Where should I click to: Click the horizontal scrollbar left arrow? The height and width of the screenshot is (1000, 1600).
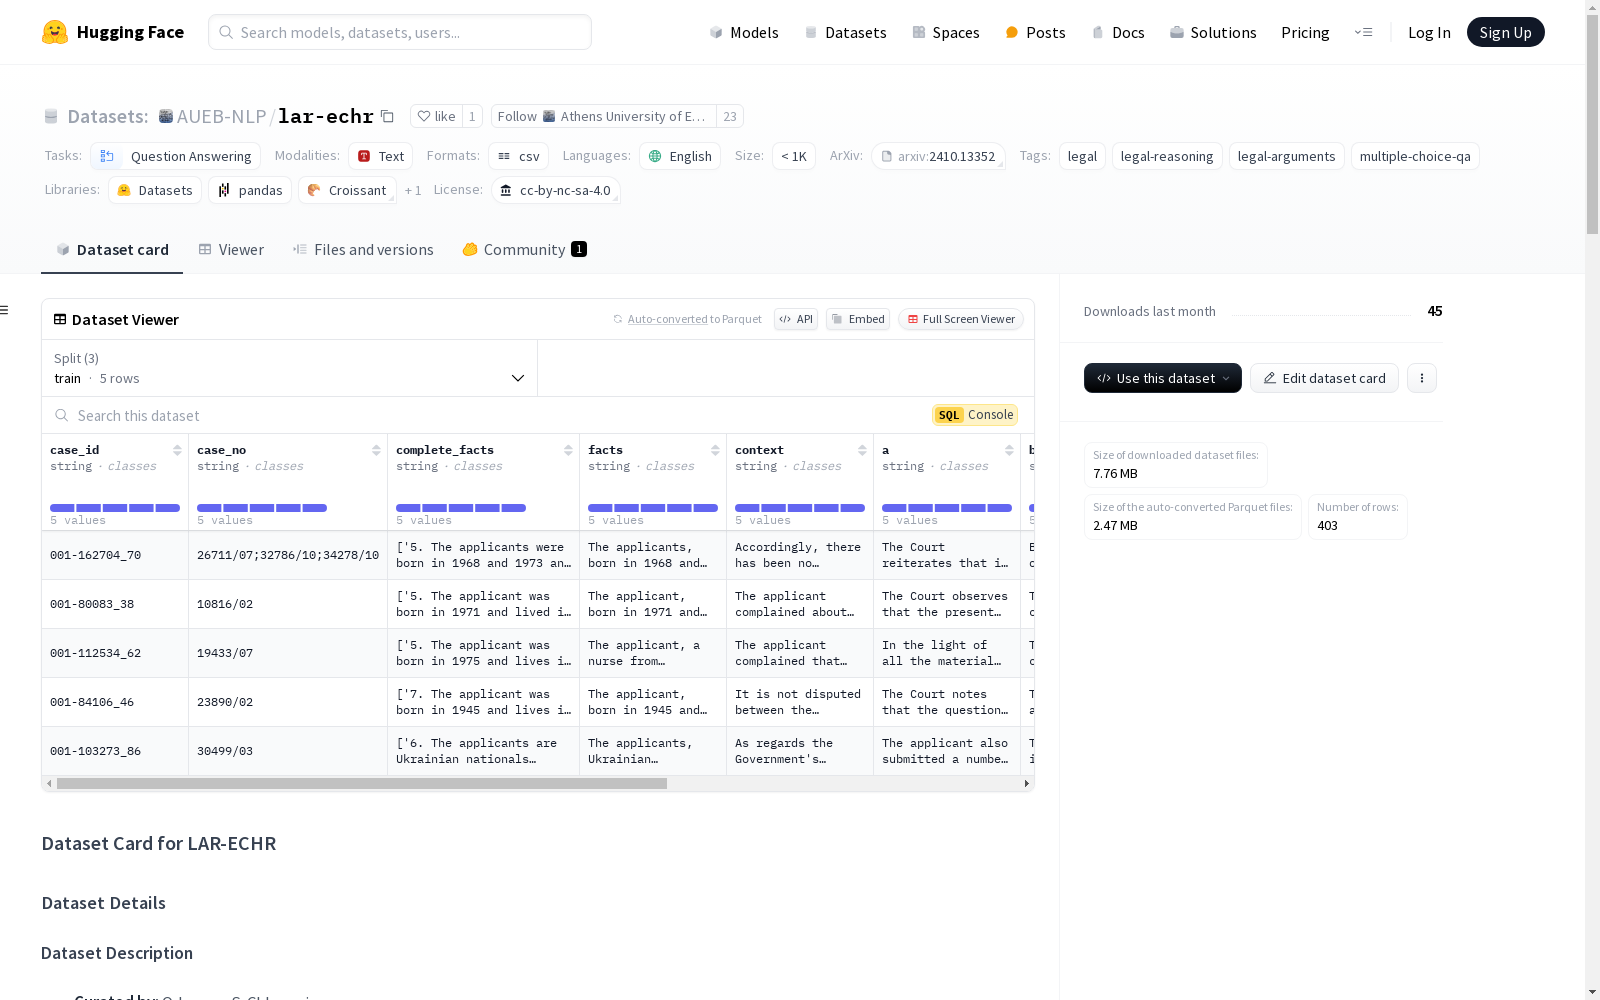49,784
